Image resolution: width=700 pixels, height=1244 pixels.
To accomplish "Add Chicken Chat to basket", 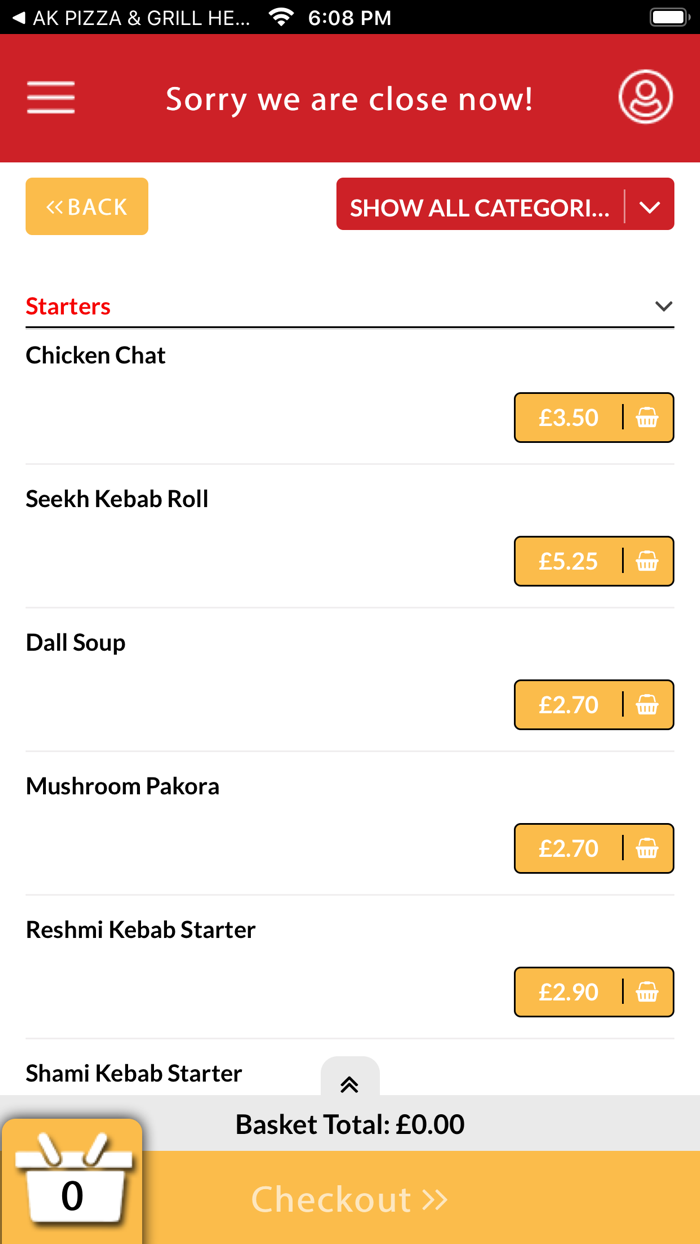I will pos(594,417).
